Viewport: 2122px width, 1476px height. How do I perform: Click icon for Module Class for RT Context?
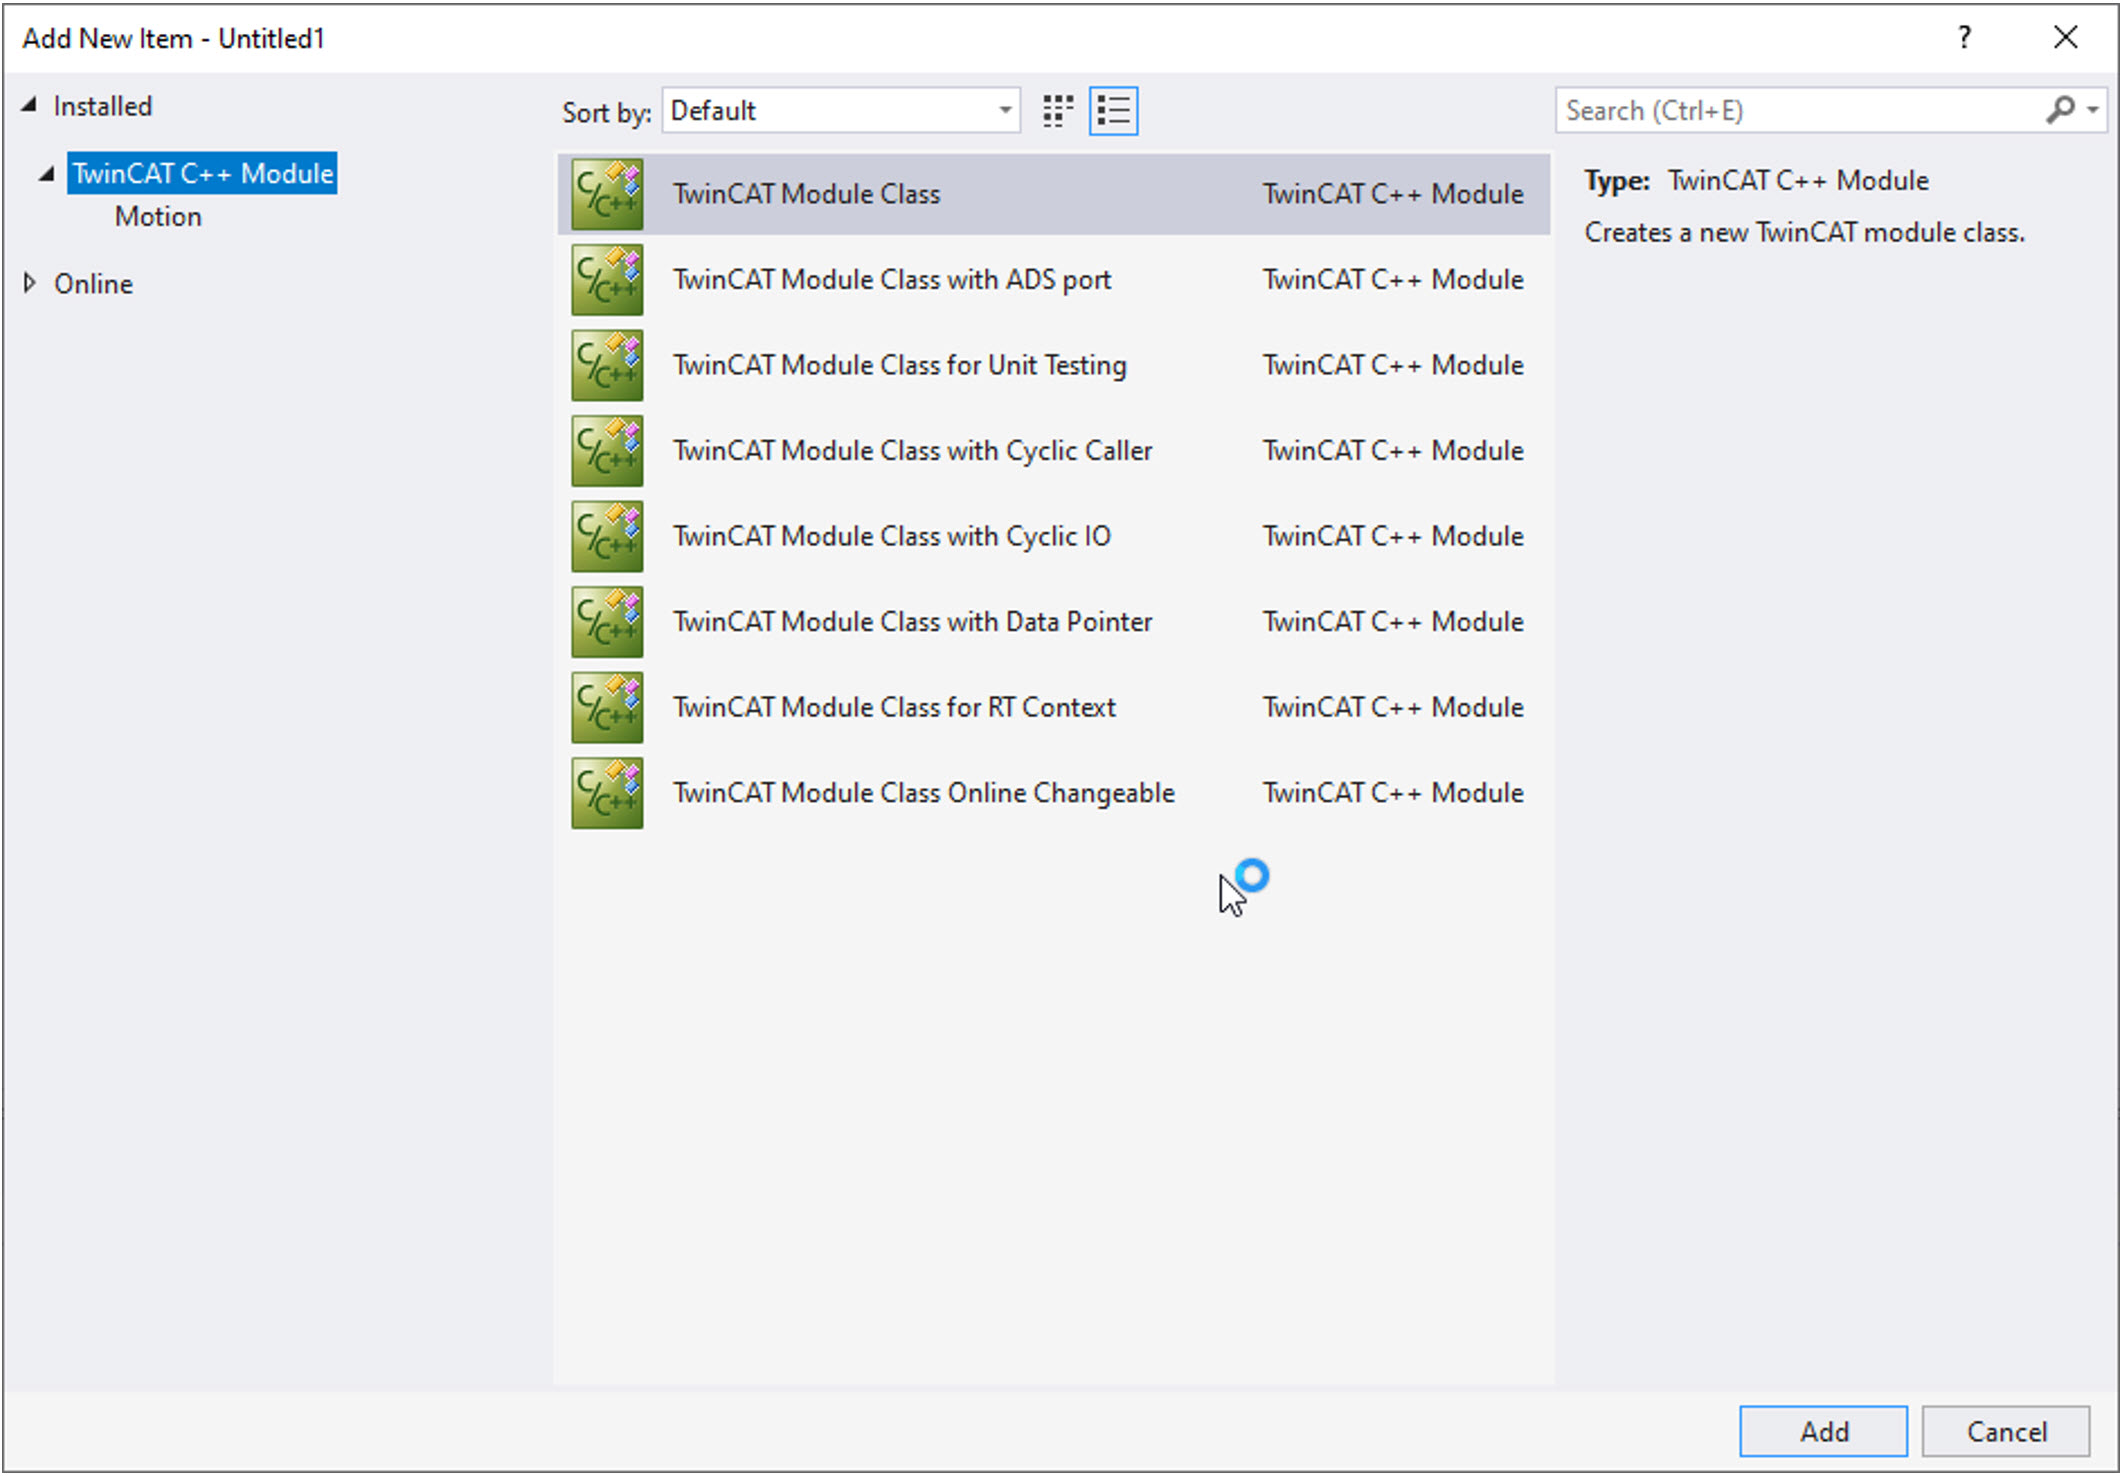[607, 707]
